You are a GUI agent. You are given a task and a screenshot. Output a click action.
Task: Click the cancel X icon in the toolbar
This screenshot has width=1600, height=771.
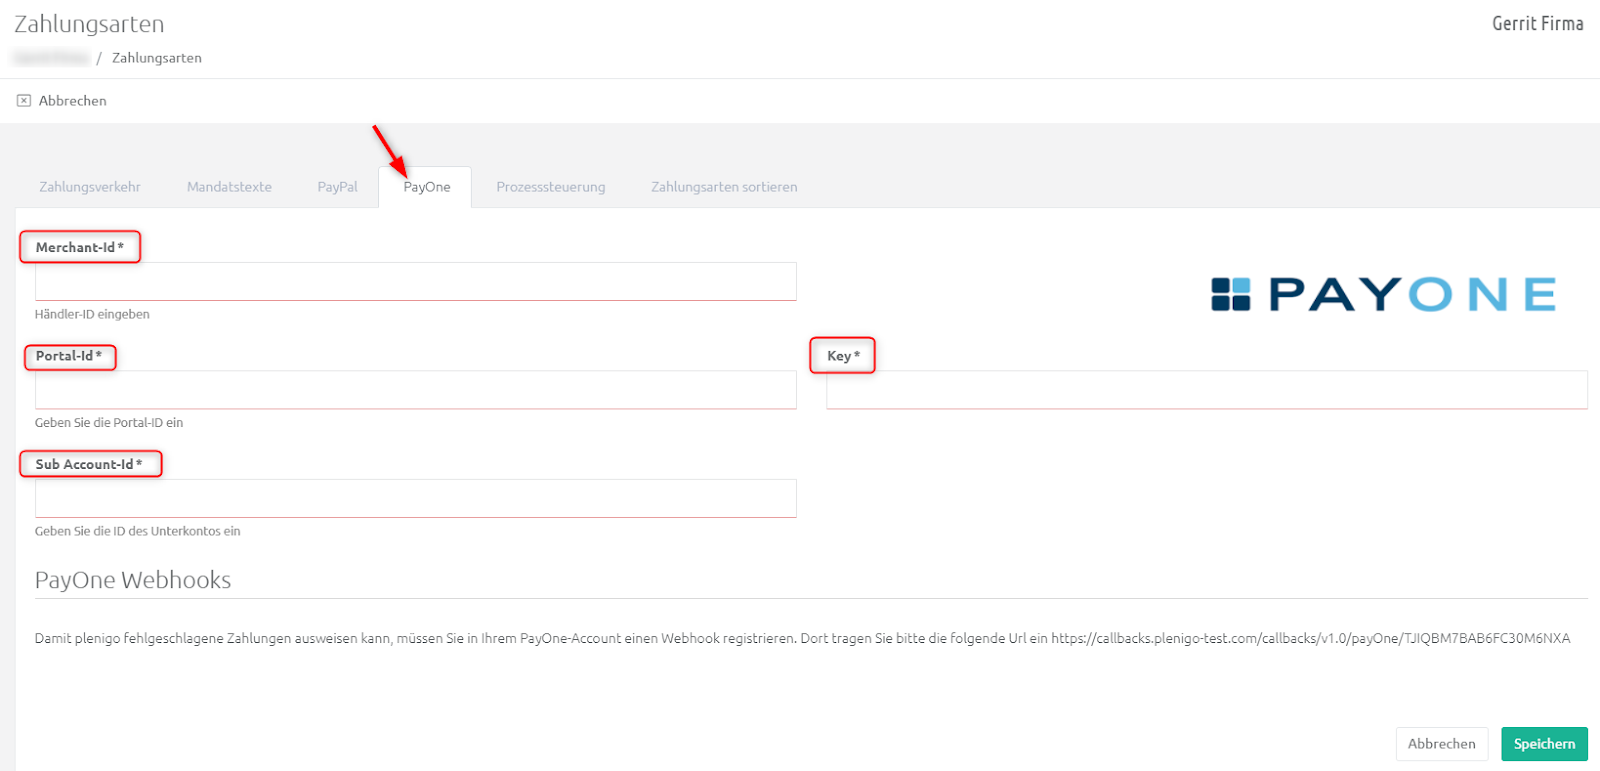(24, 101)
